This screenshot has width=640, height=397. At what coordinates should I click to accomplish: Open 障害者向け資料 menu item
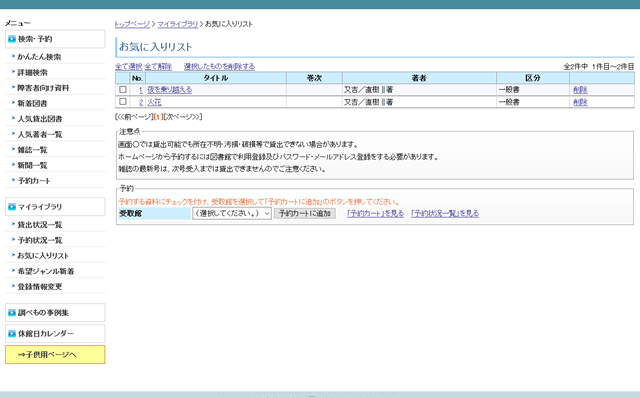click(43, 88)
